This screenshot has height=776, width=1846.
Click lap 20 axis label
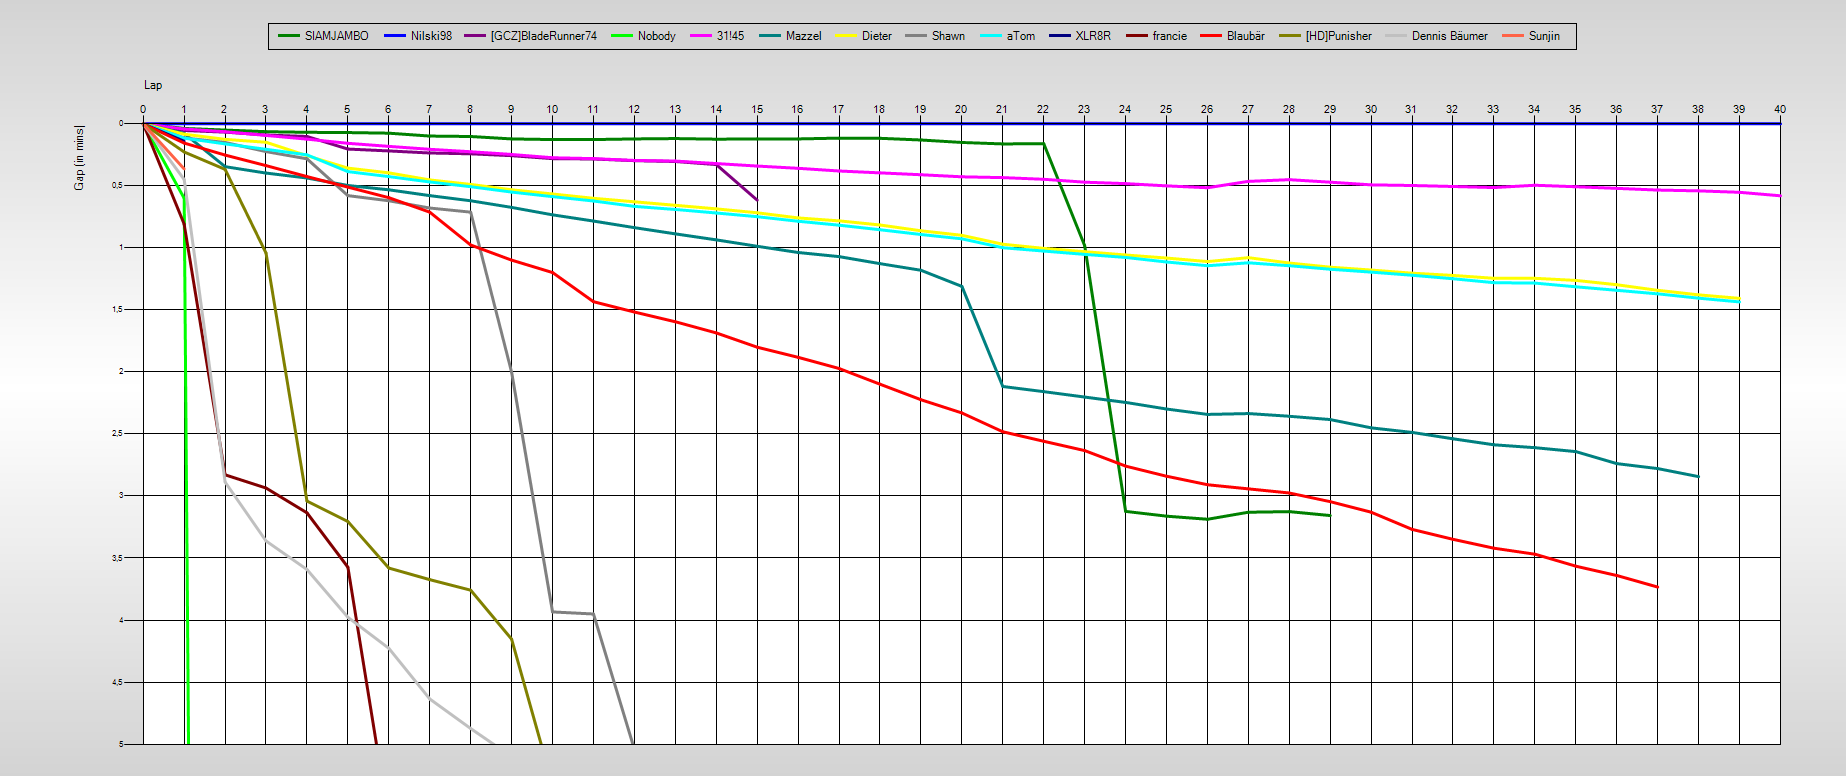961,109
